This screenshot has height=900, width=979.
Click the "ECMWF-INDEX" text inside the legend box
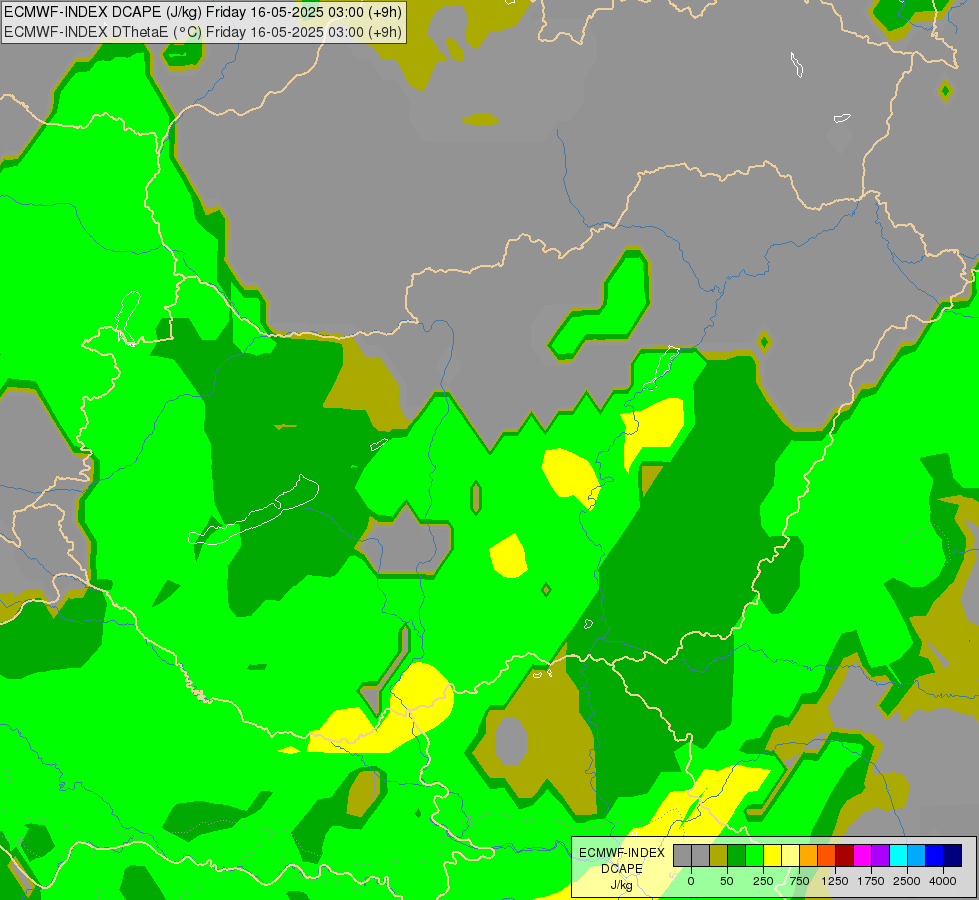coord(622,853)
